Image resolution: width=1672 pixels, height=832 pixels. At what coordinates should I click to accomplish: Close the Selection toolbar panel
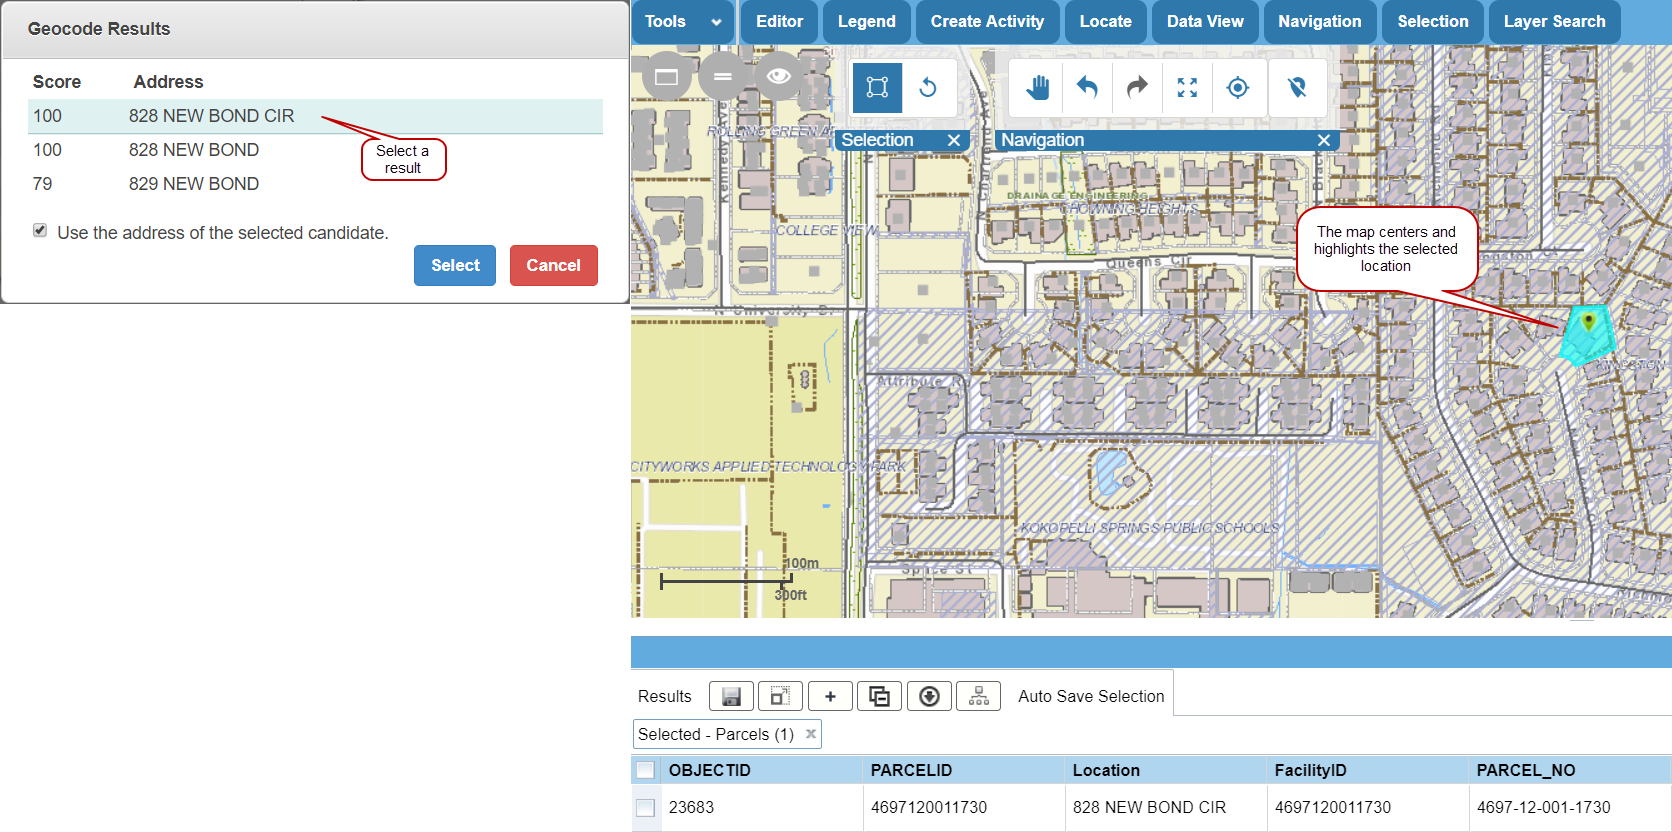coord(954,140)
